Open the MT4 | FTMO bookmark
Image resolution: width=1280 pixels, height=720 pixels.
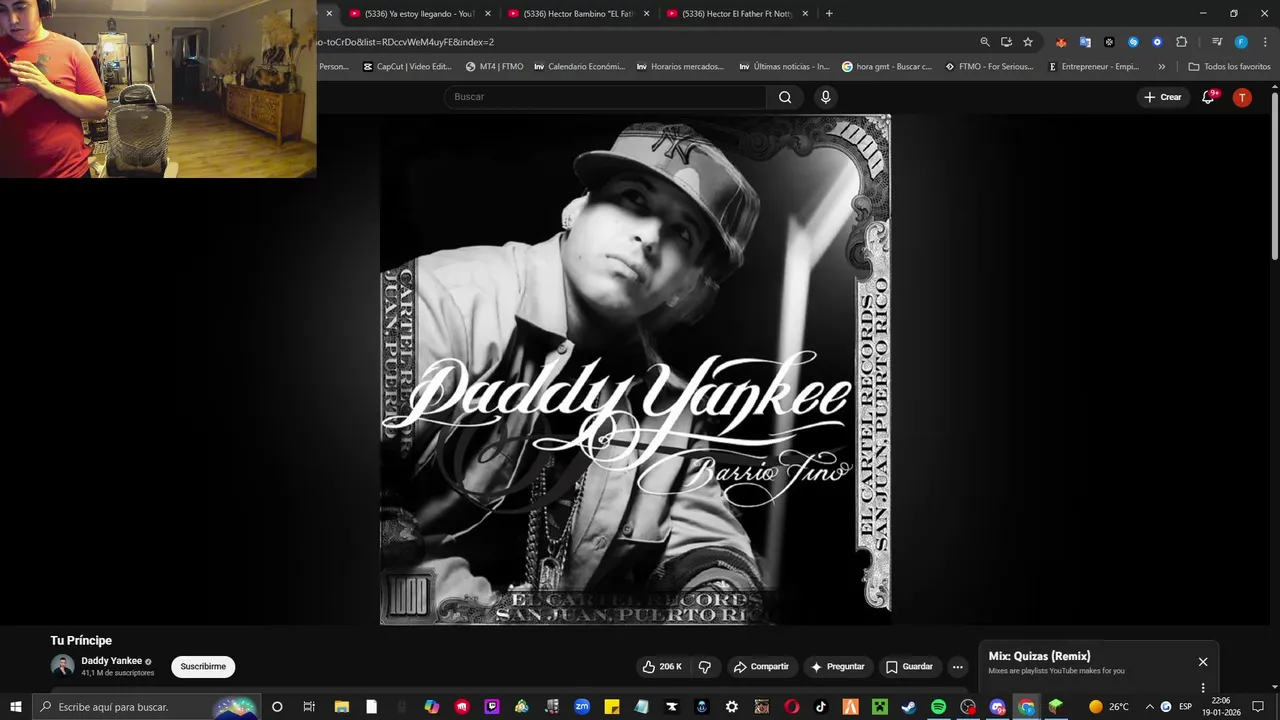pyautogui.click(x=495, y=67)
